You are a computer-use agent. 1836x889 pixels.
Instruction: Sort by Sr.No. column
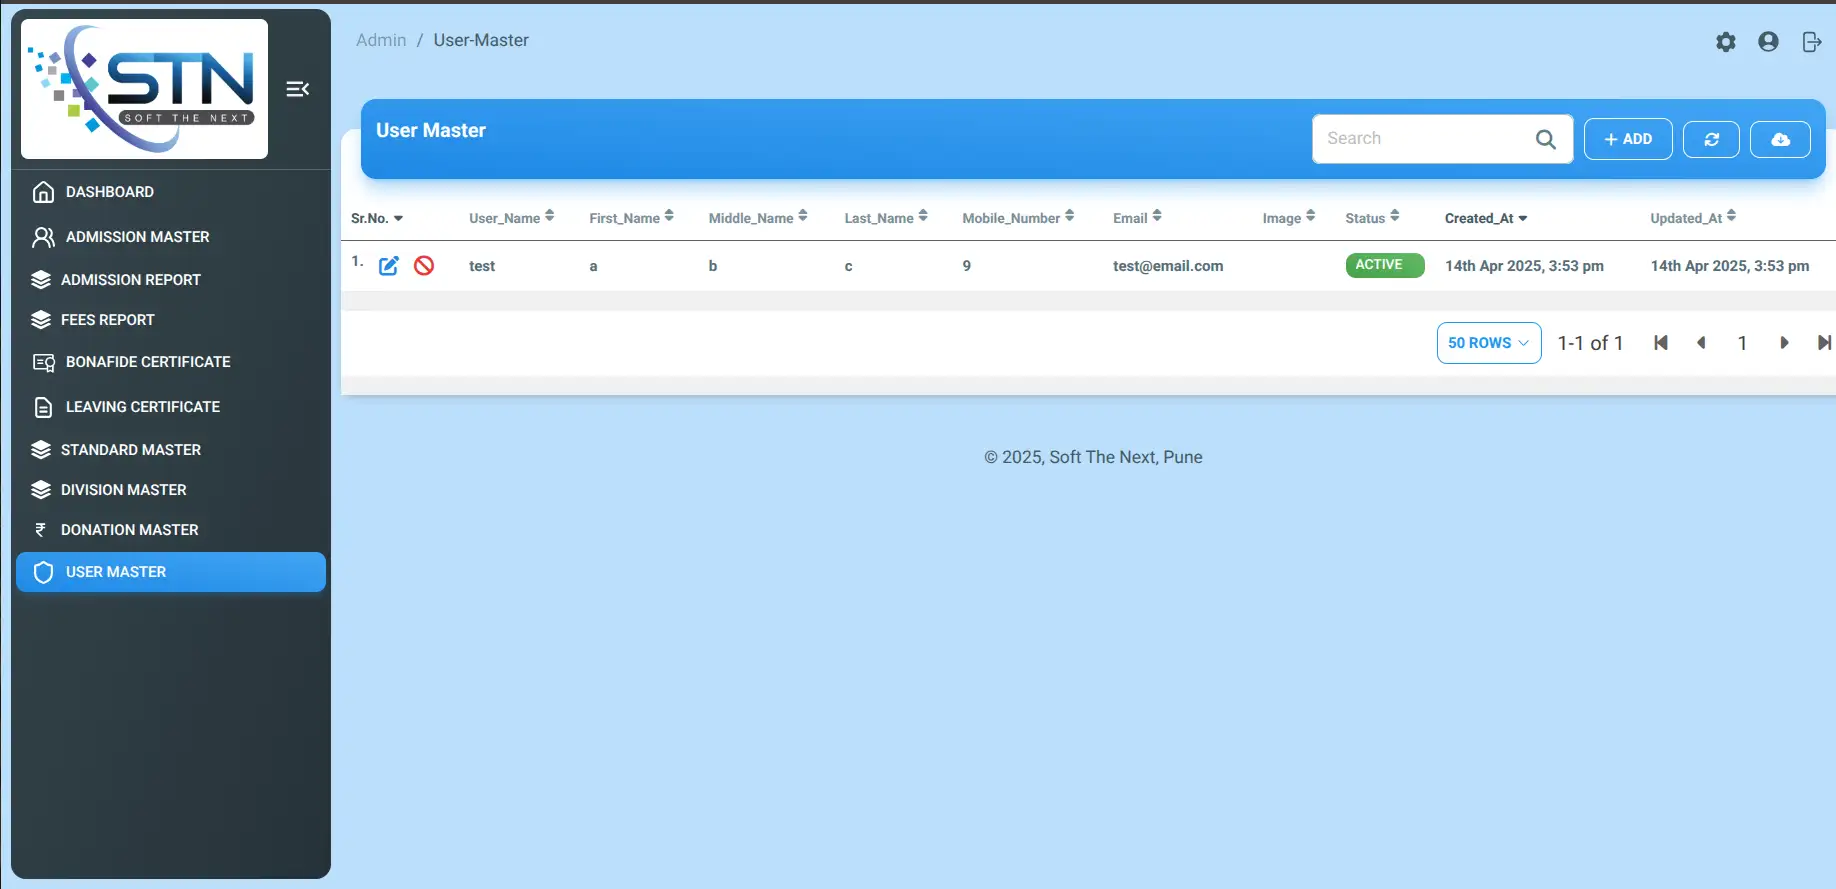[x=376, y=218]
